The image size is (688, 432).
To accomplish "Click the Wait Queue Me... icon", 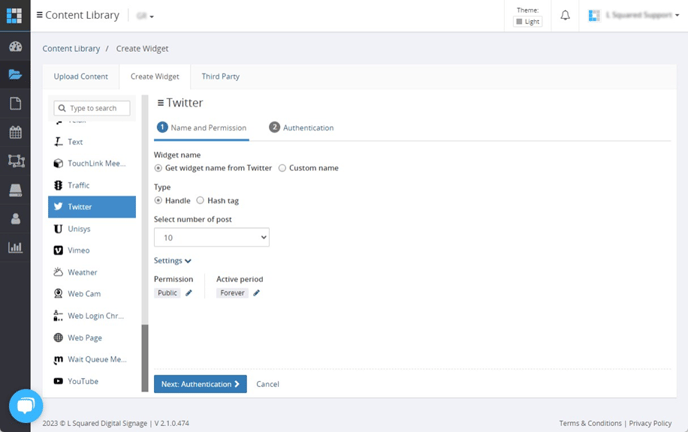I will point(58,360).
